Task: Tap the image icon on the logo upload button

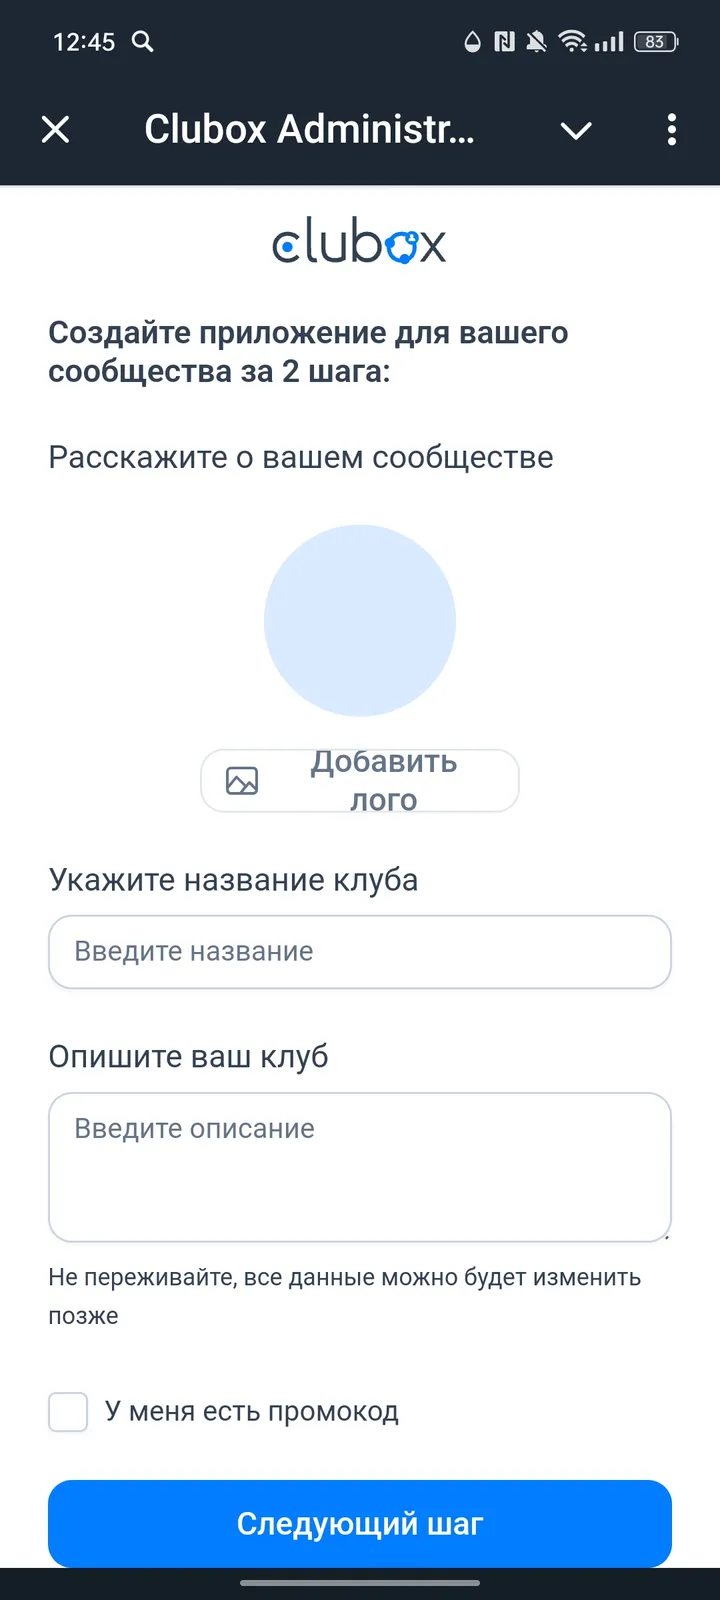Action: pos(240,780)
